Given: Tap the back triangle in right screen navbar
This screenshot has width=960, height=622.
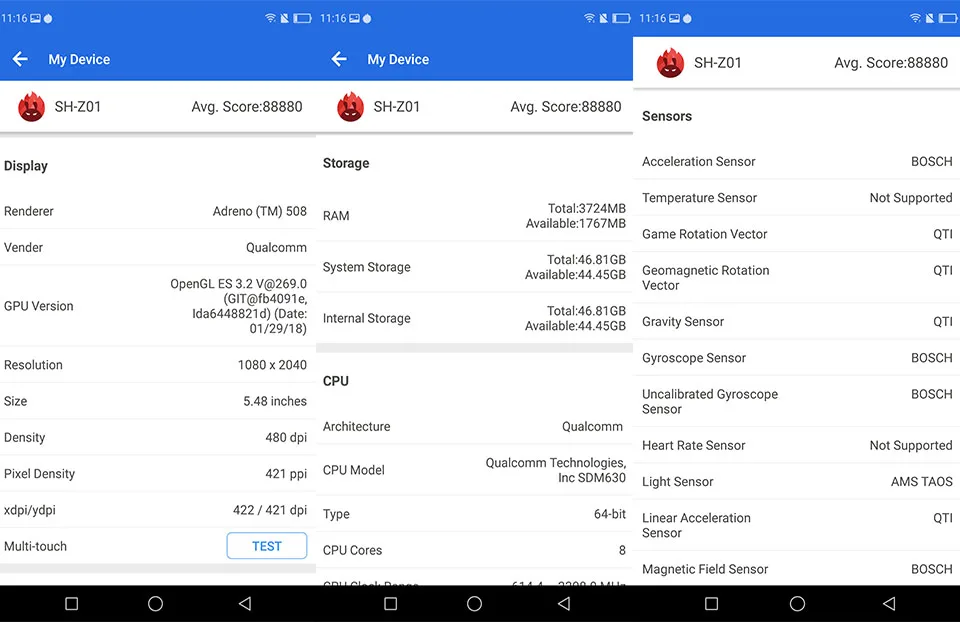Looking at the screenshot, I should tap(889, 604).
